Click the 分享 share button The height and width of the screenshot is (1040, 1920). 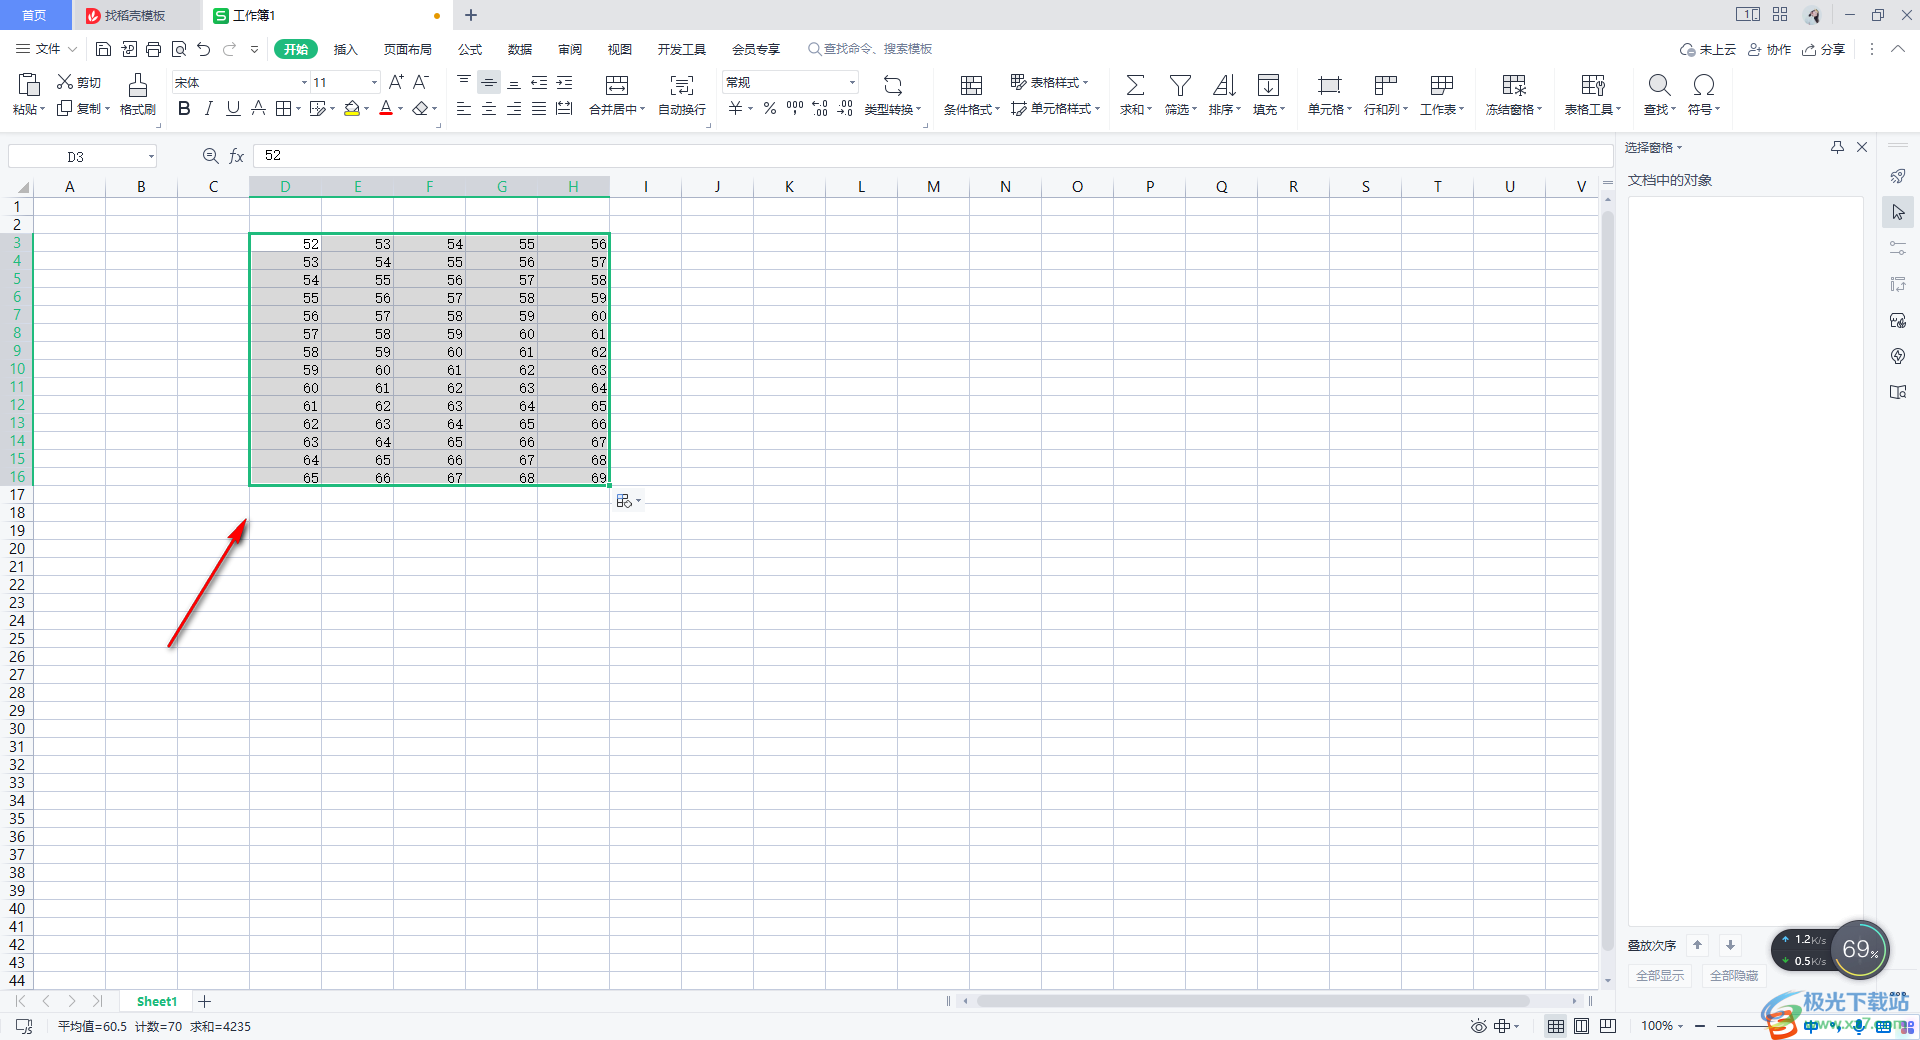tap(1824, 49)
